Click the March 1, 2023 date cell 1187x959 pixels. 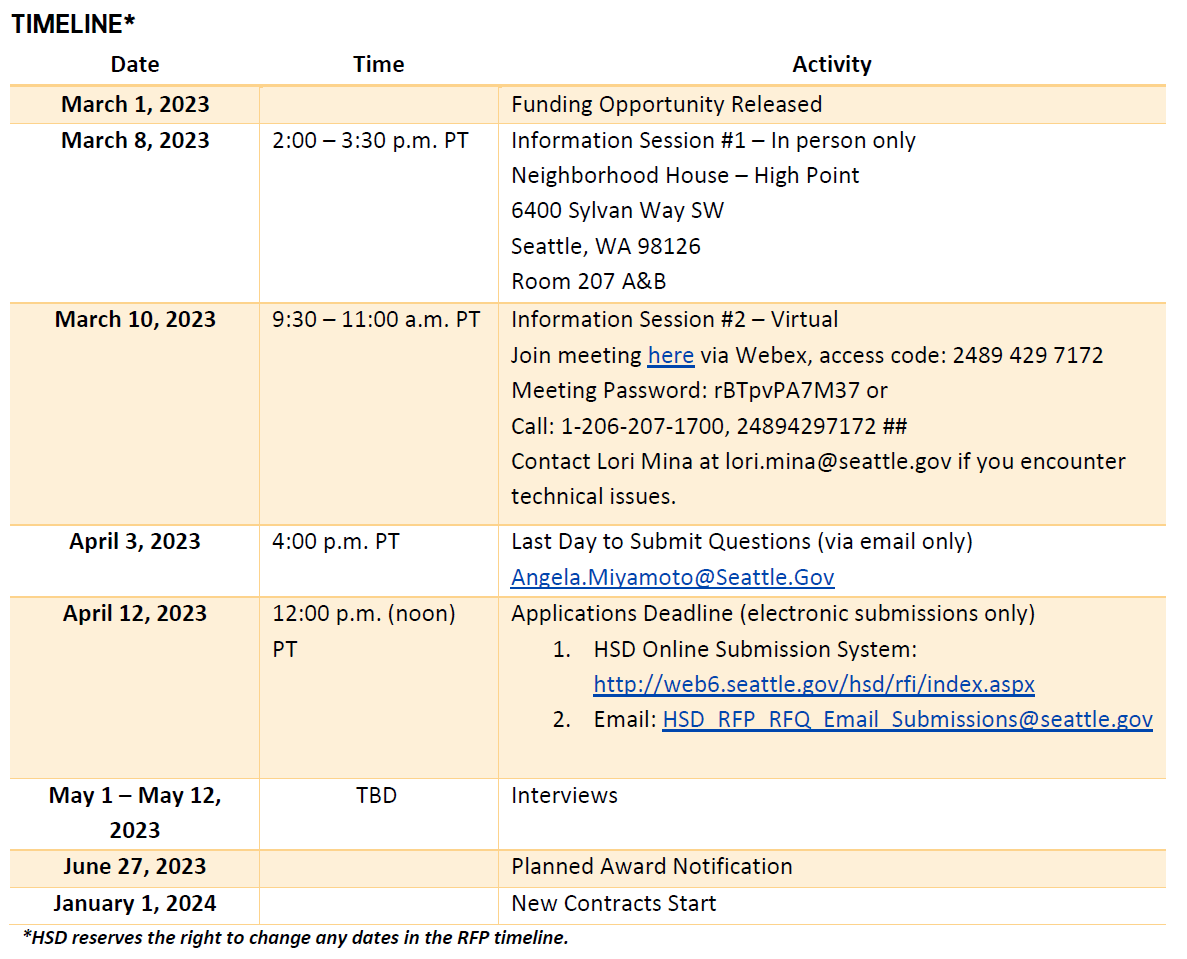[x=135, y=104]
